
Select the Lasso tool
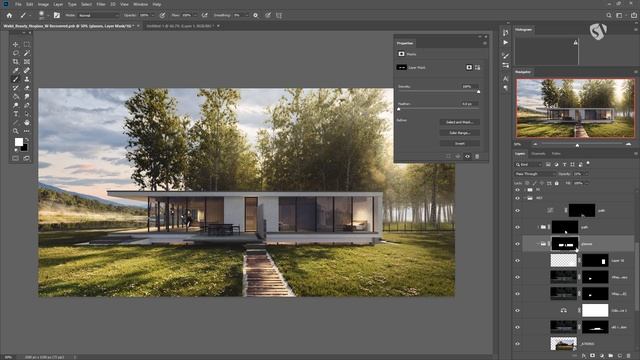[x=16, y=53]
